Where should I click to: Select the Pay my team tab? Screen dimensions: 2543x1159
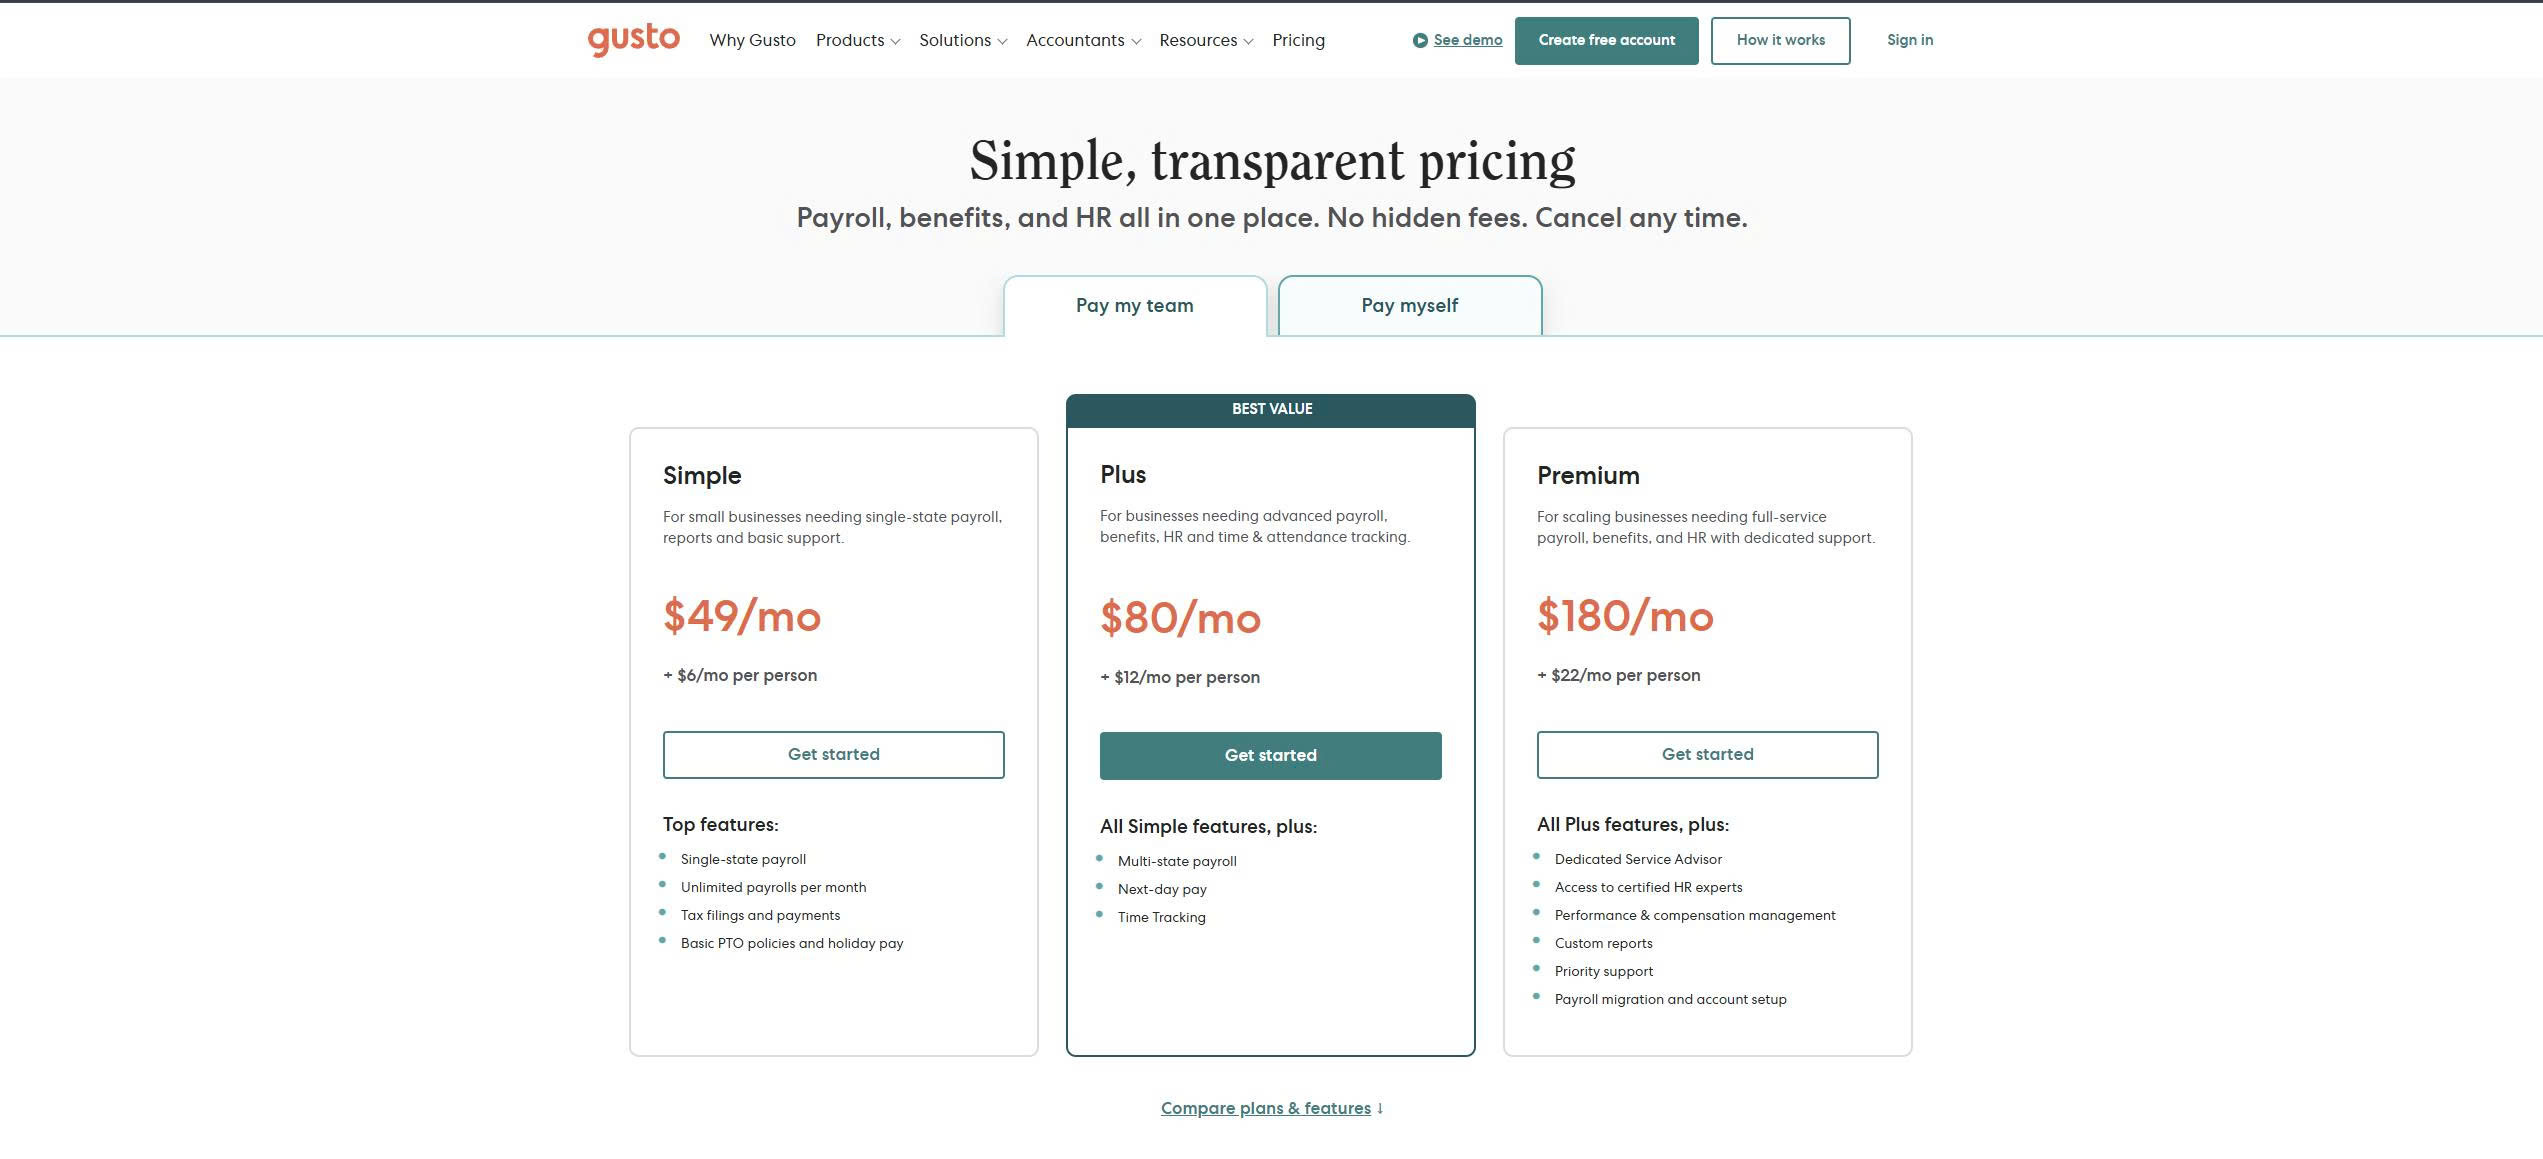(1133, 305)
